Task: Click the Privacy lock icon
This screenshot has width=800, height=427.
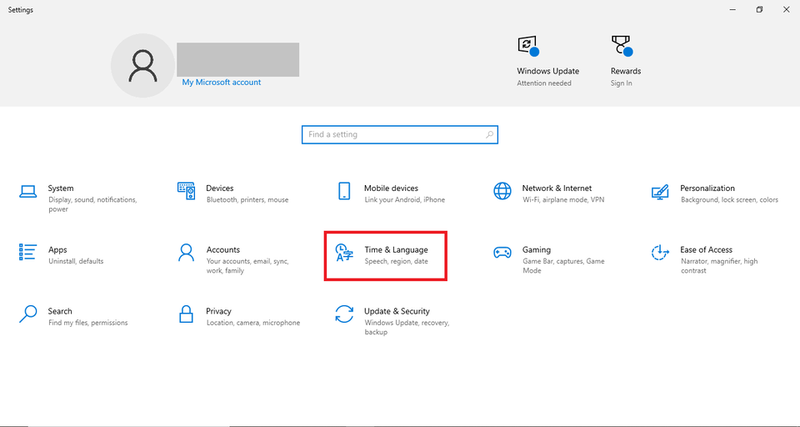Action: tap(186, 314)
